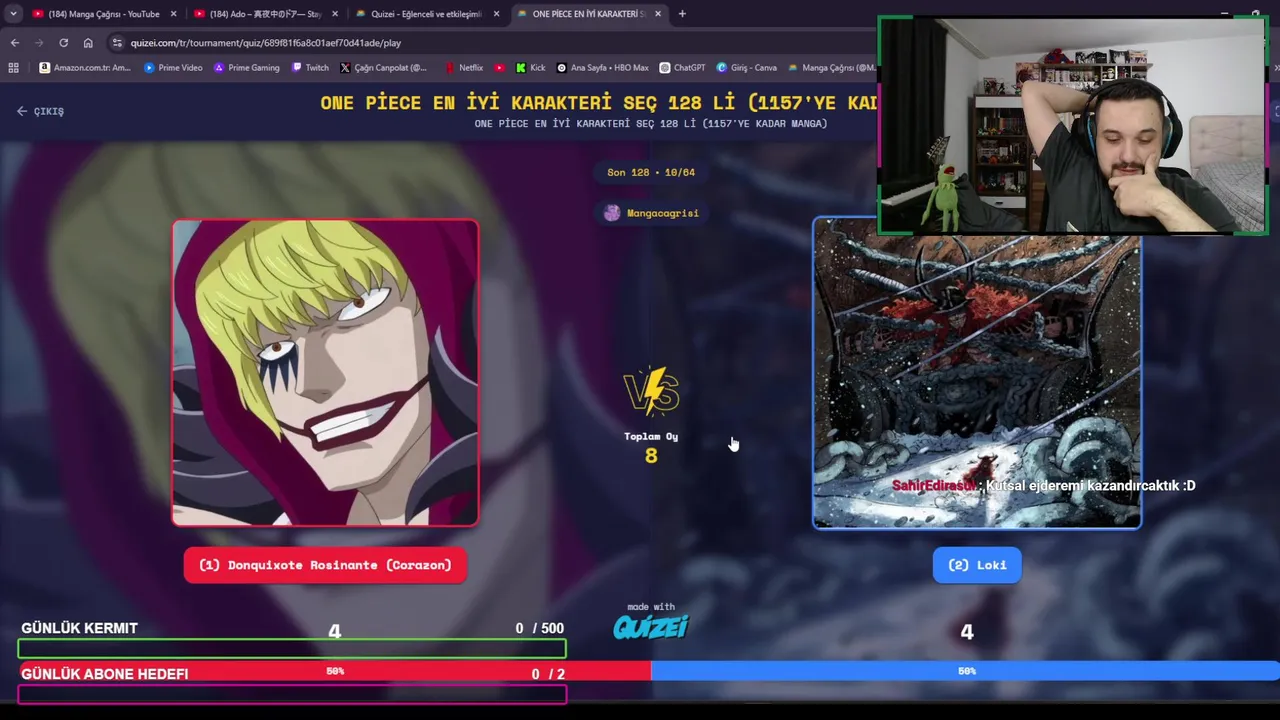Click the webcam overlay video
Screen dimensions: 1280x720
[x=1073, y=126]
